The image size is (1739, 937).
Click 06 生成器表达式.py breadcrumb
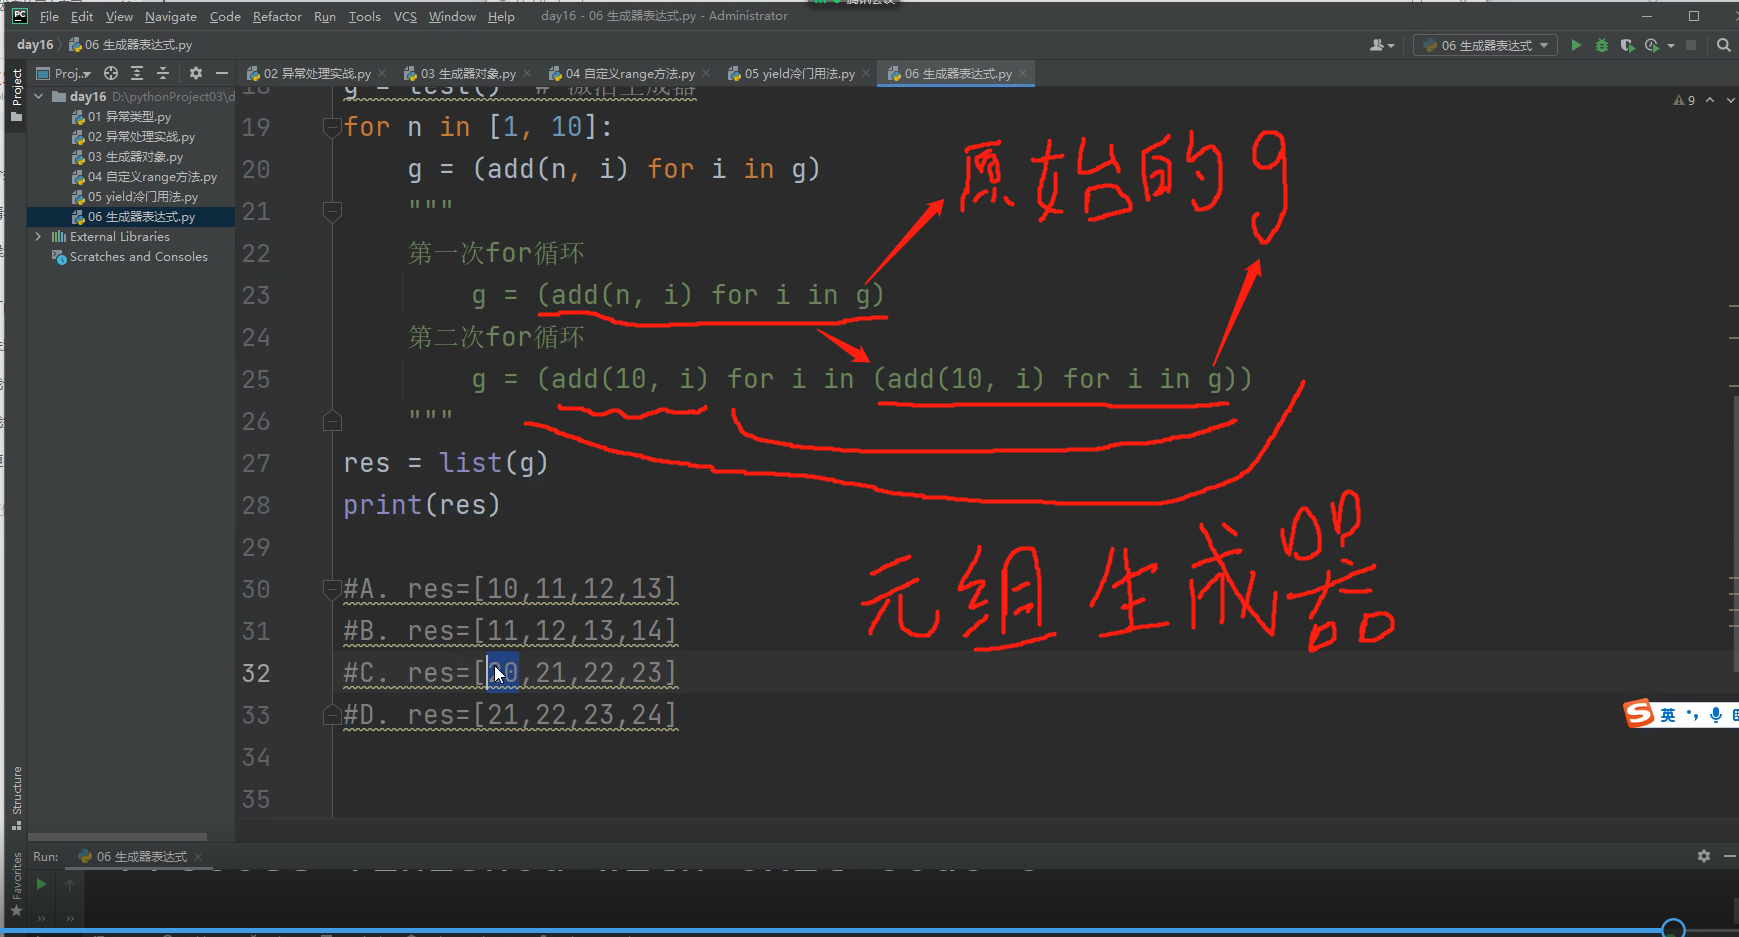130,44
